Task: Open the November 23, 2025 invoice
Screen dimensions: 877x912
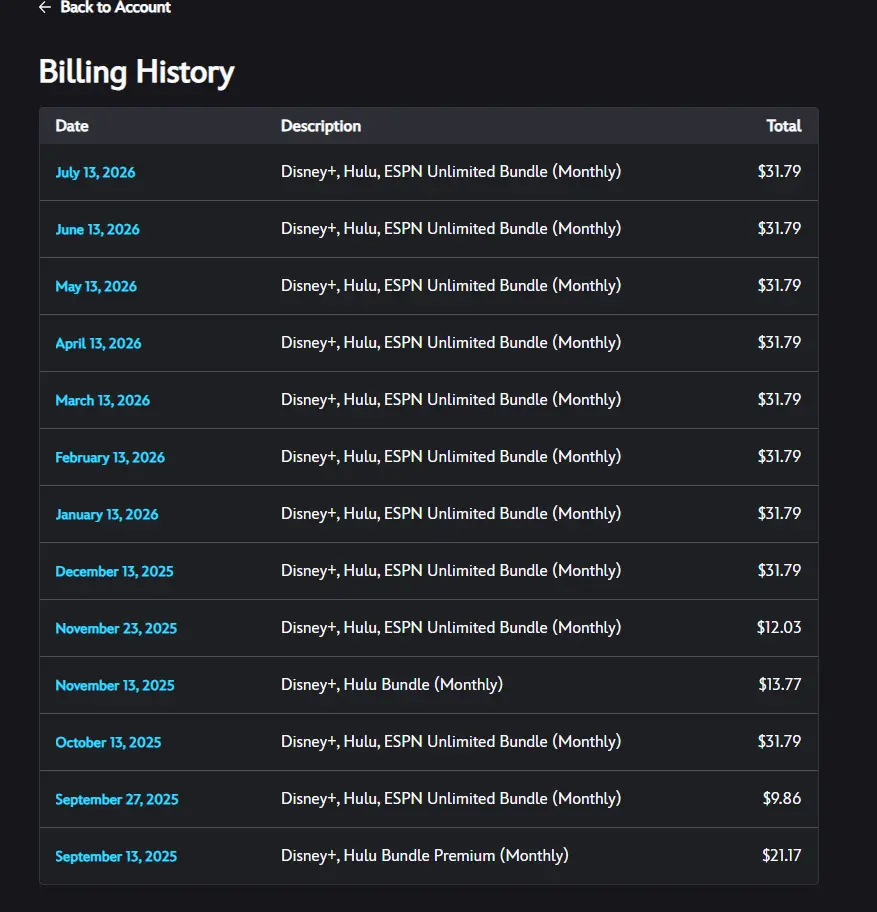Action: click(116, 628)
